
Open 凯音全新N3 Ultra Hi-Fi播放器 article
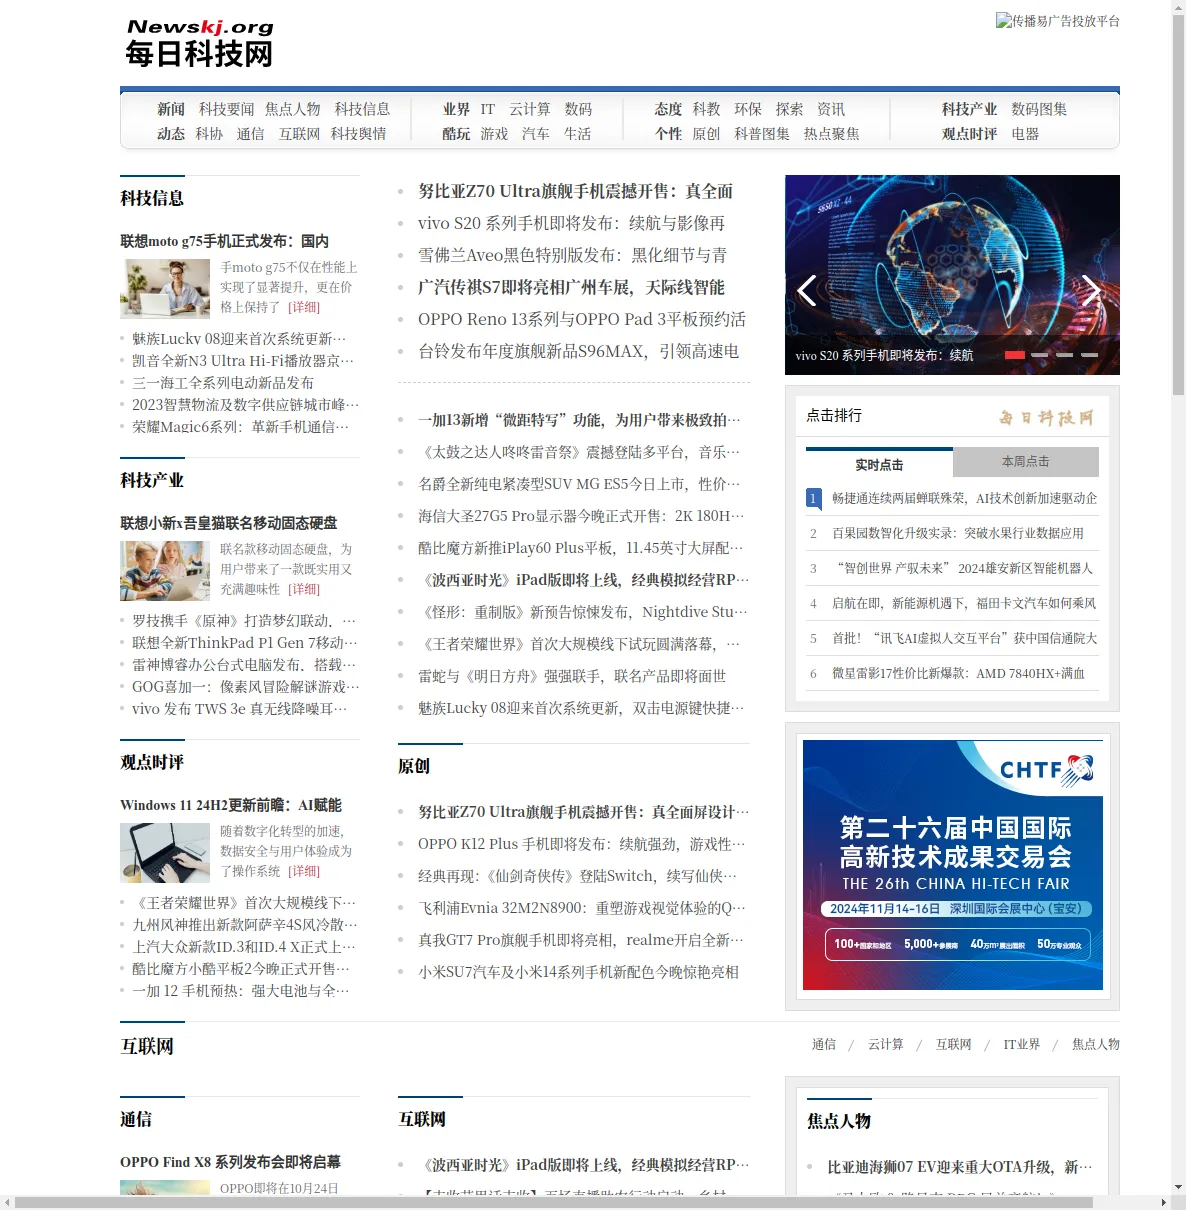243,361
